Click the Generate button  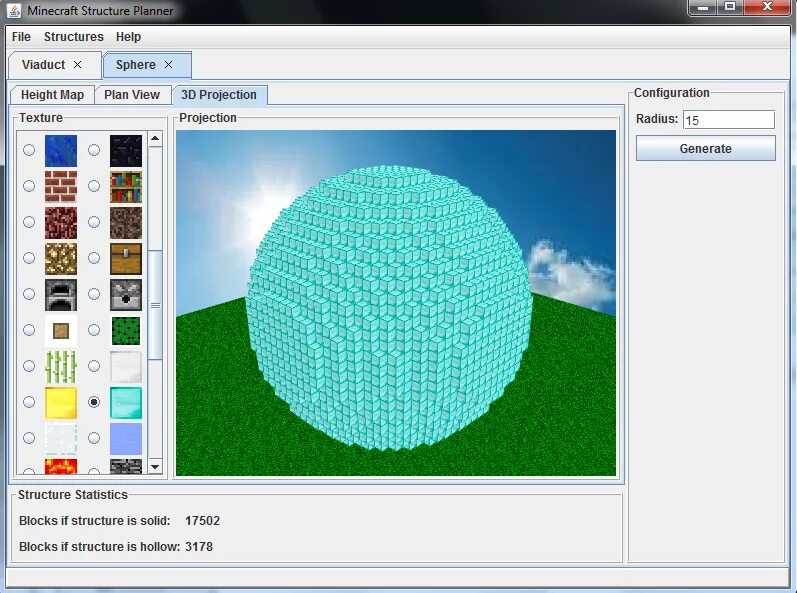tap(706, 148)
